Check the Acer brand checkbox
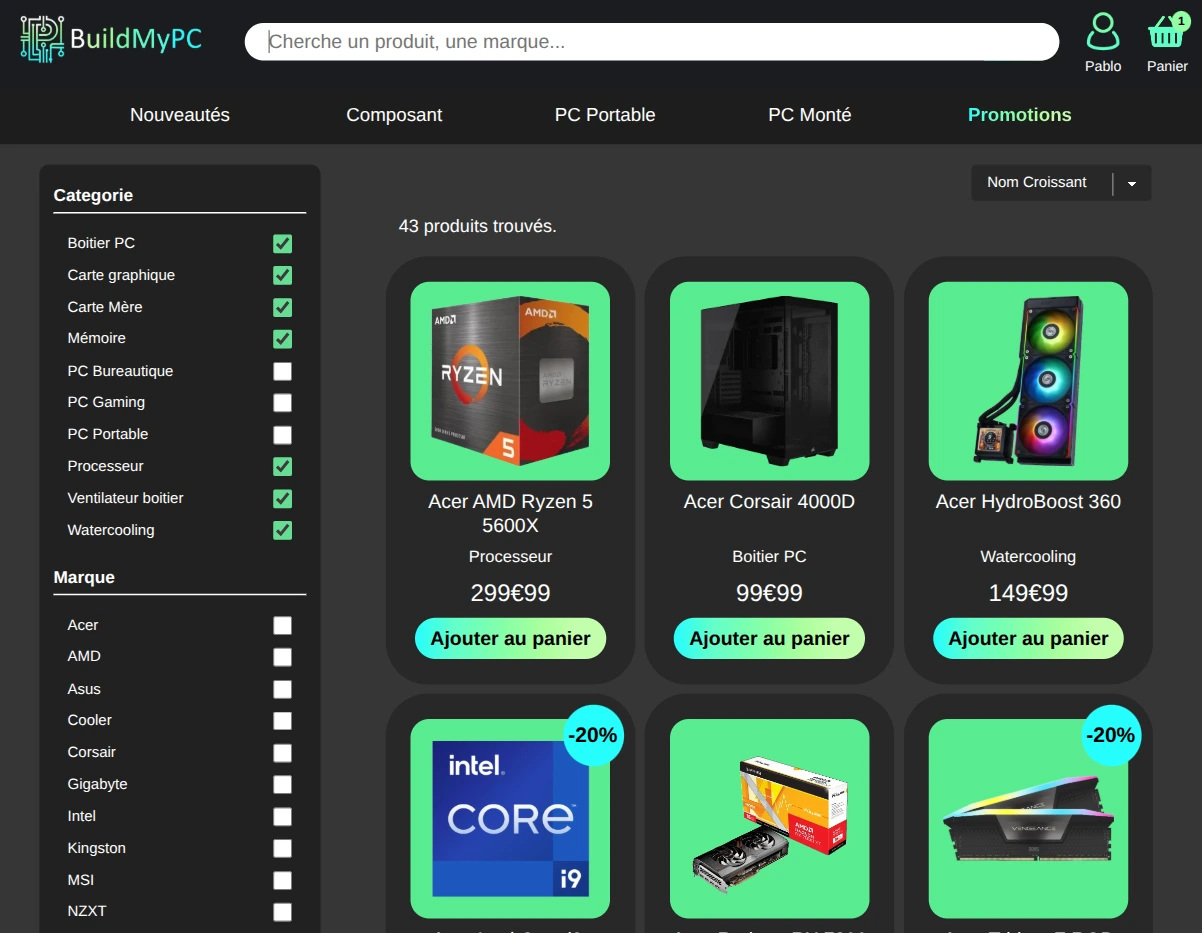1202x933 pixels. coord(283,625)
